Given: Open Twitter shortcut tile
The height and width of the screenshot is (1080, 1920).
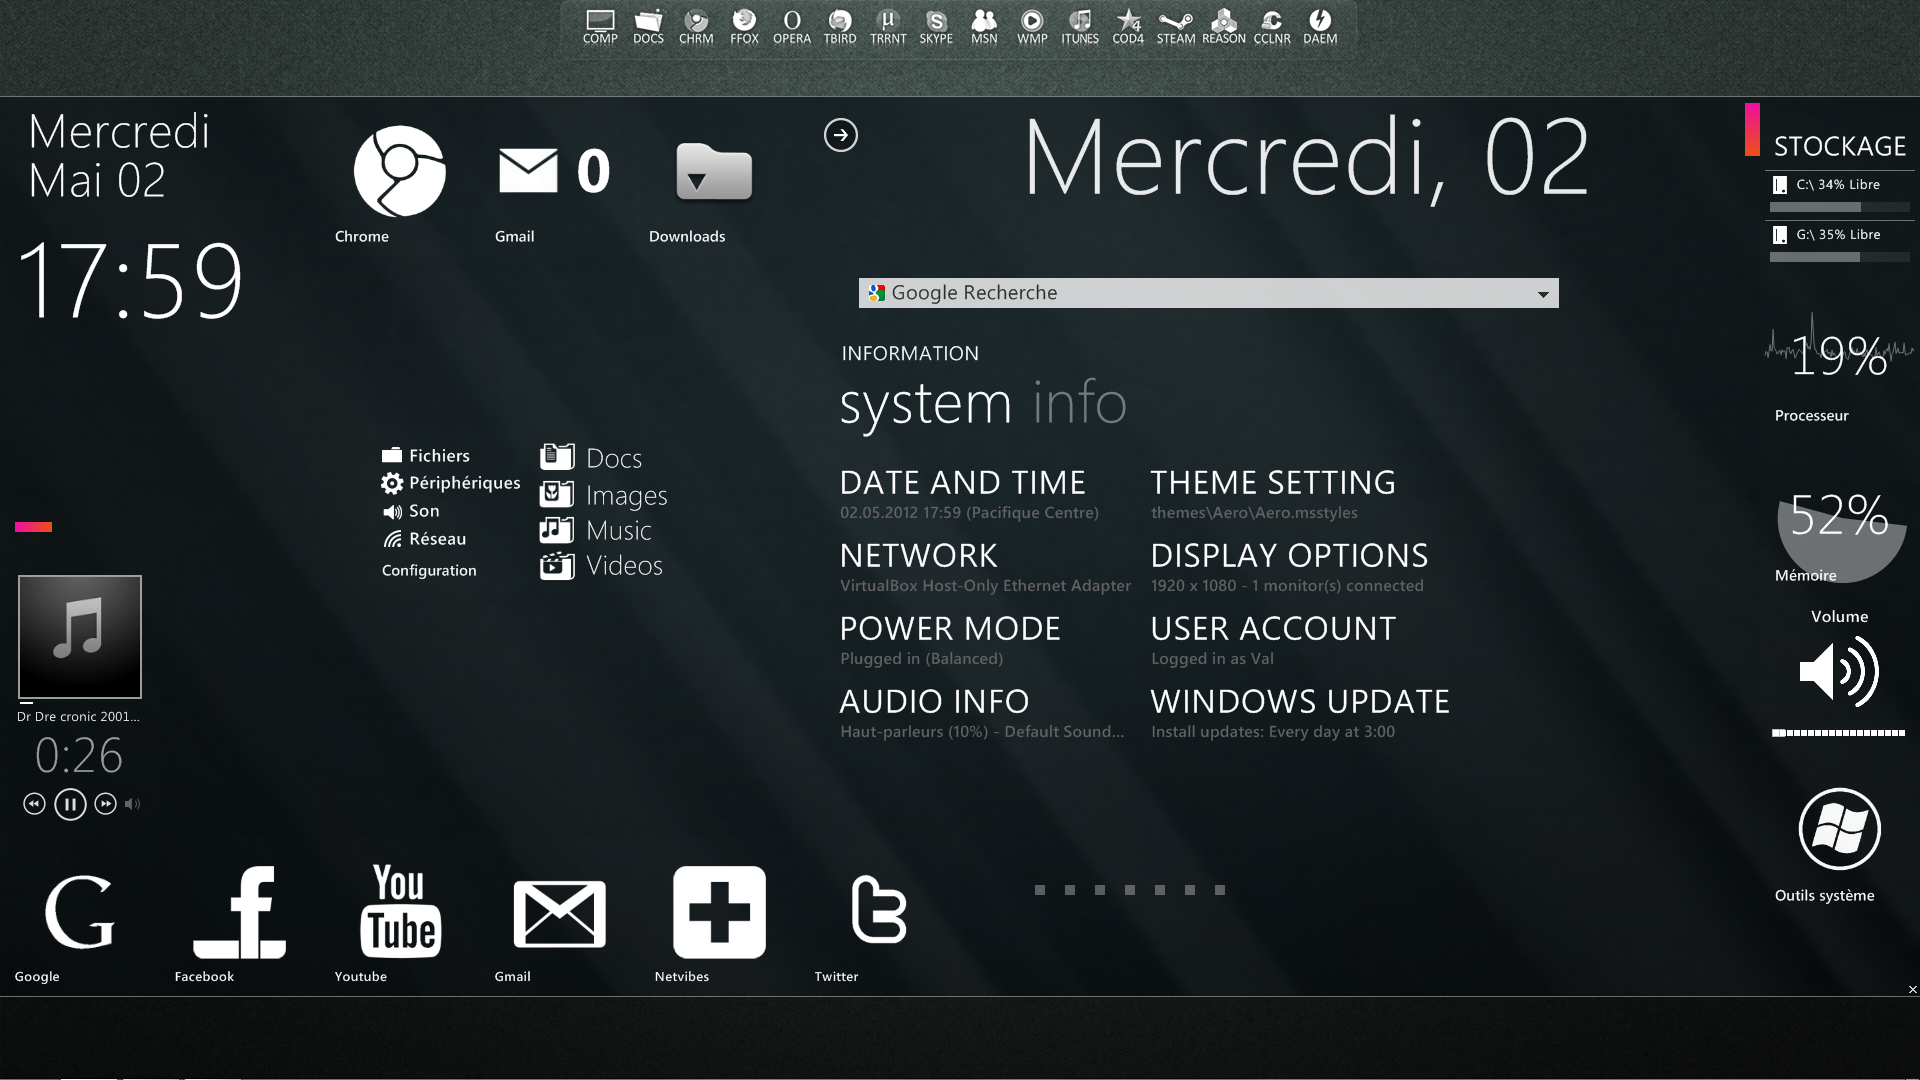Looking at the screenshot, I should [879, 909].
